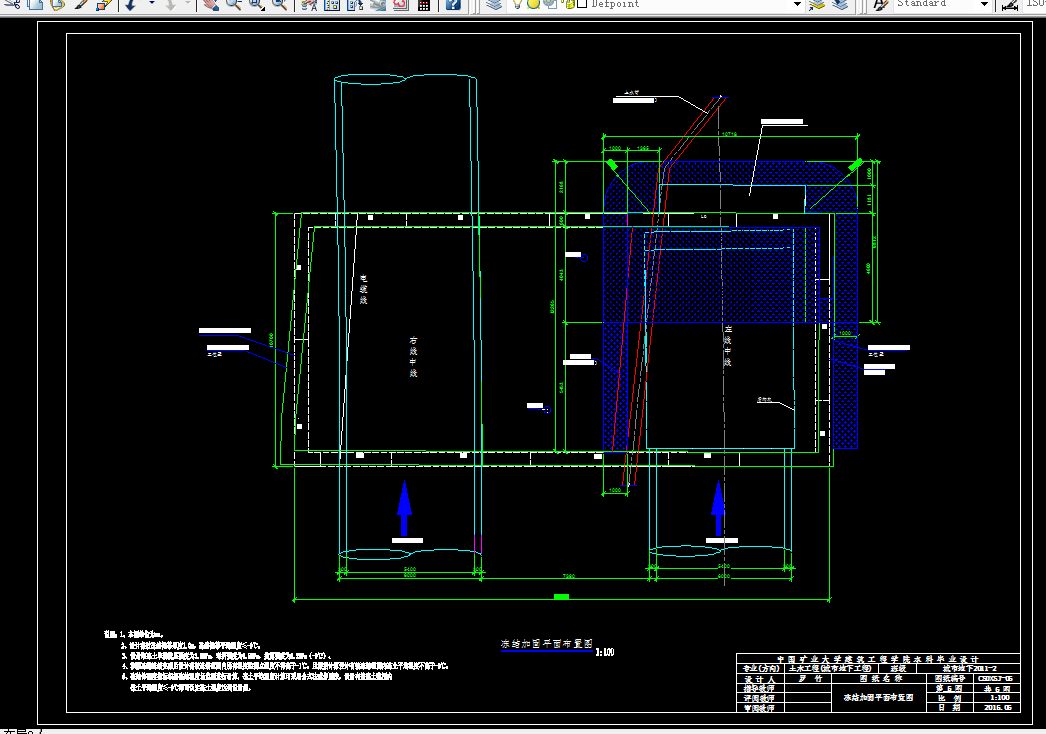
Task: Open the Block Editor tool
Action: pos(103,4)
